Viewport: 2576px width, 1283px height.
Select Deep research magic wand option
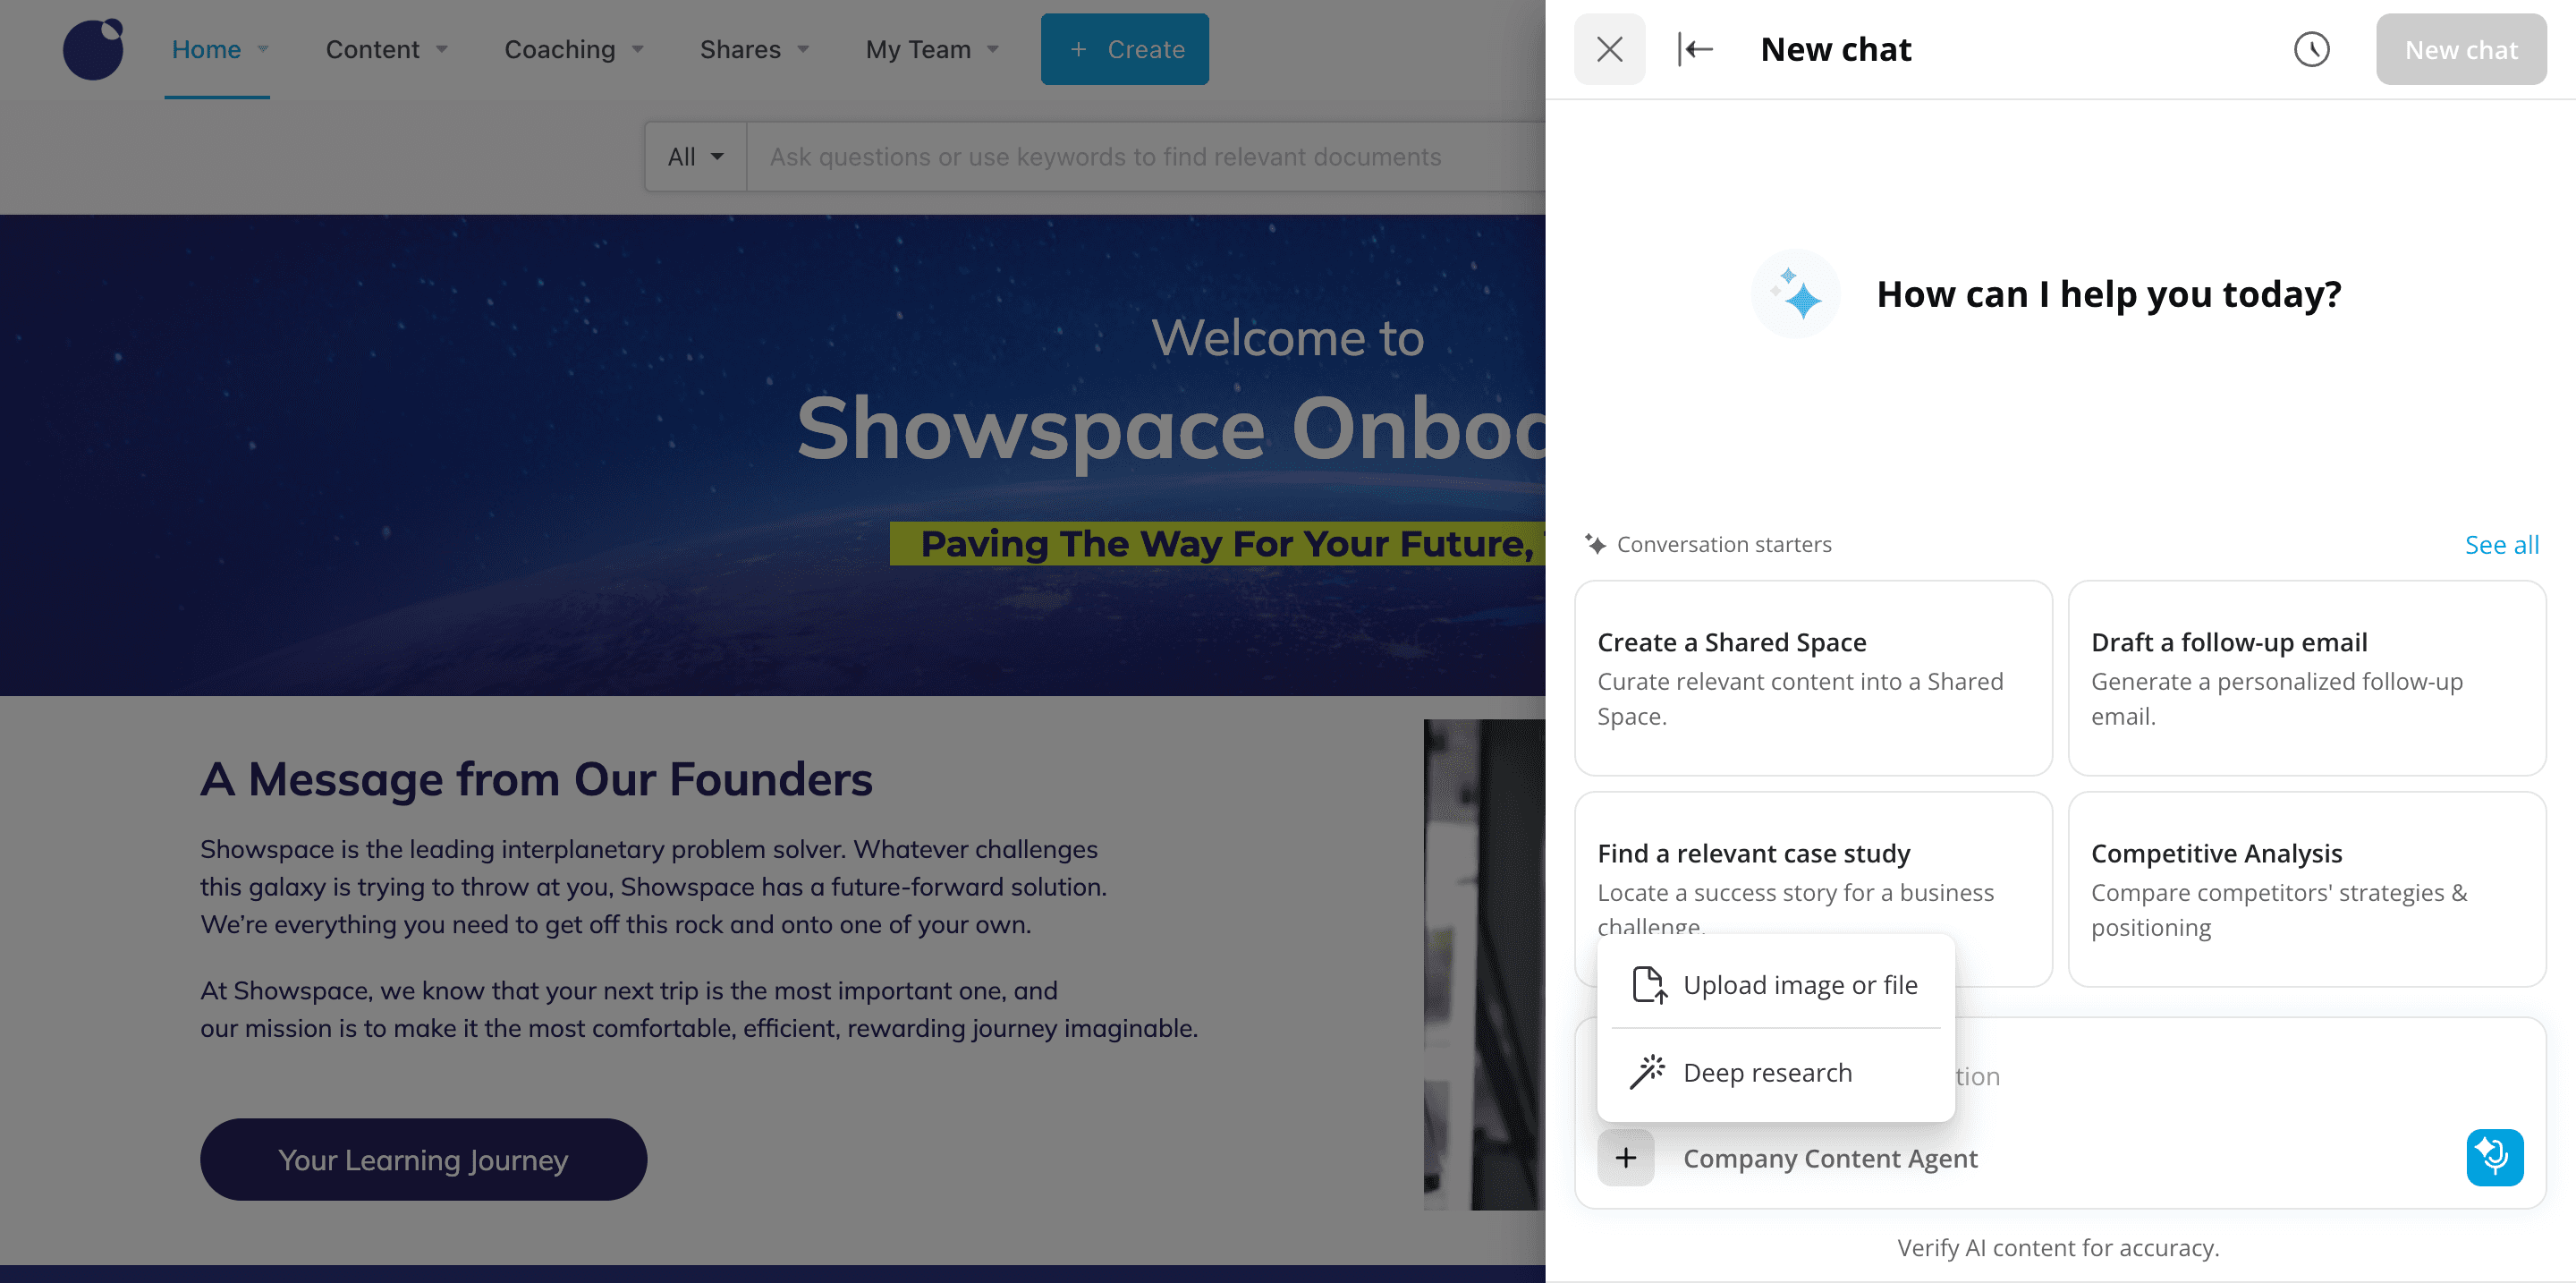click(1767, 1072)
